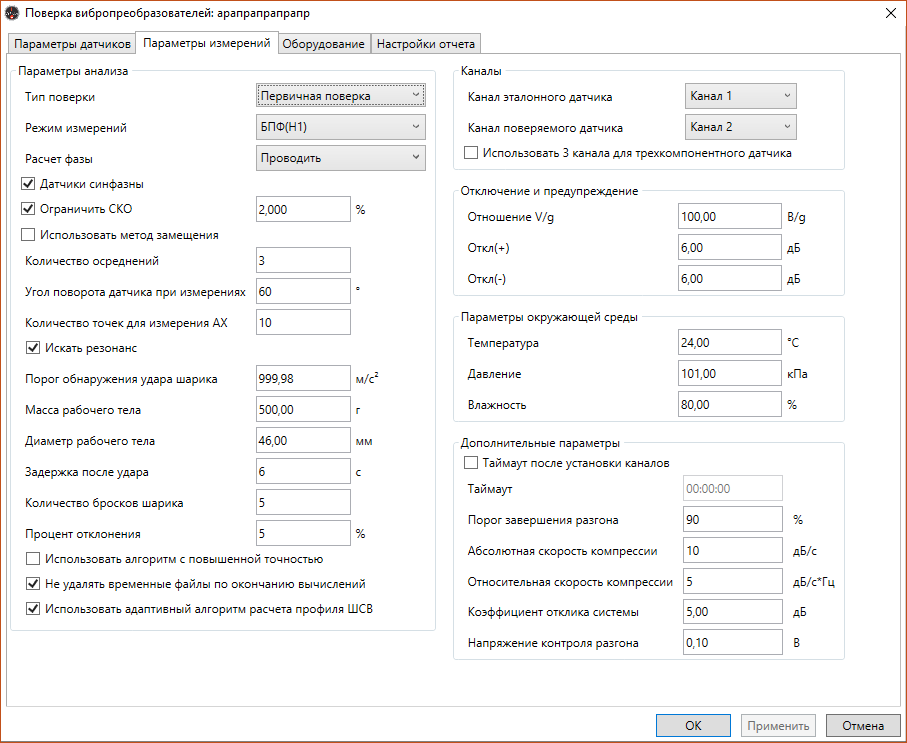This screenshot has width=907, height=743.
Task: Open 'Канал эталонного датчика' dropdown
Action: pos(740,96)
